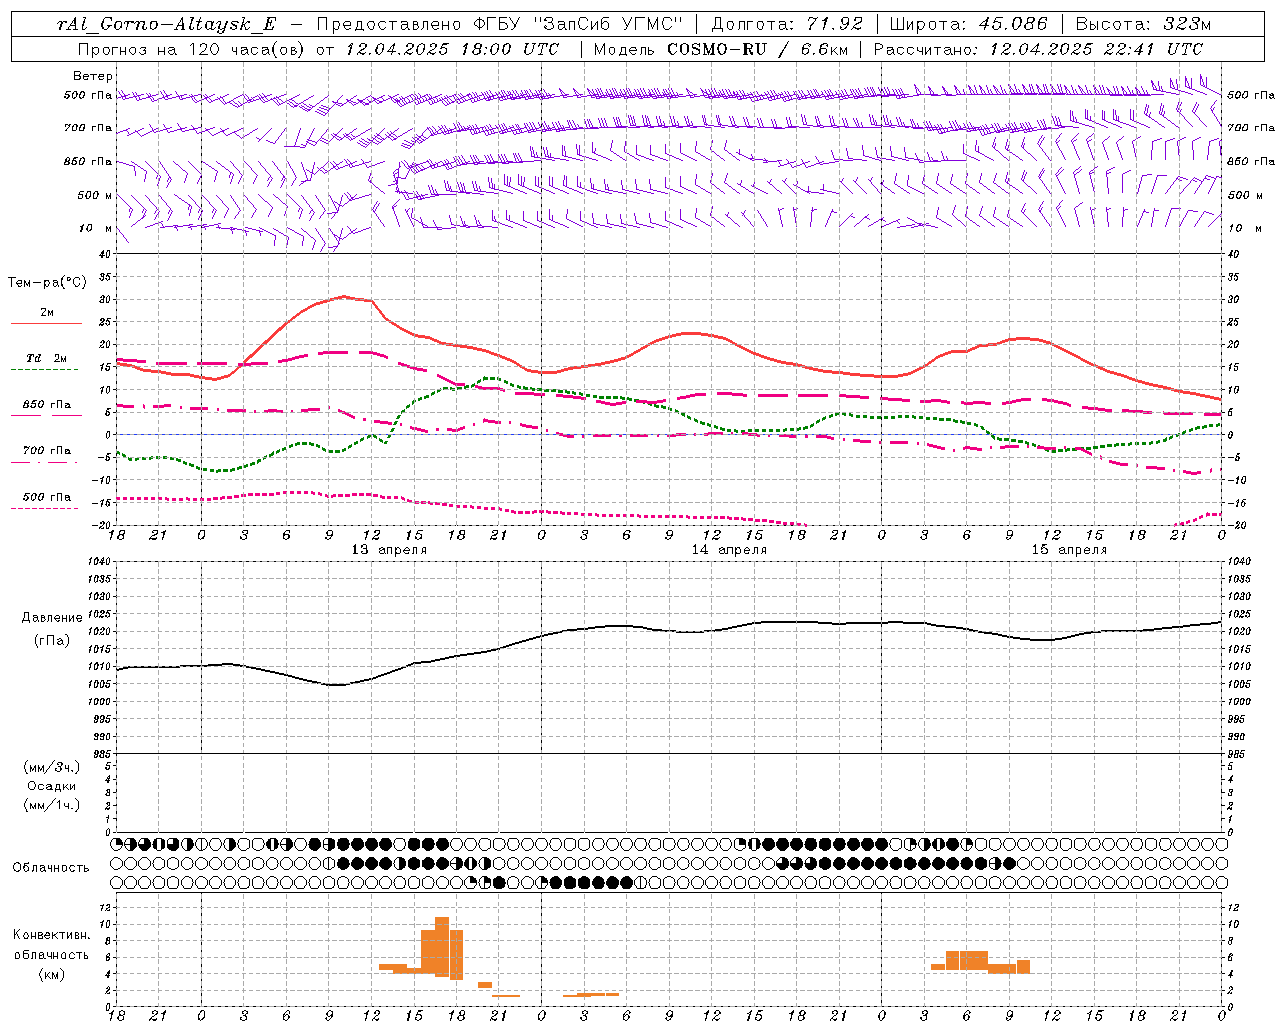Select the 'Прогноз на 120 часа(ов)' forecast text
This screenshot has width=1280, height=1024.
pyautogui.click(x=192, y=49)
